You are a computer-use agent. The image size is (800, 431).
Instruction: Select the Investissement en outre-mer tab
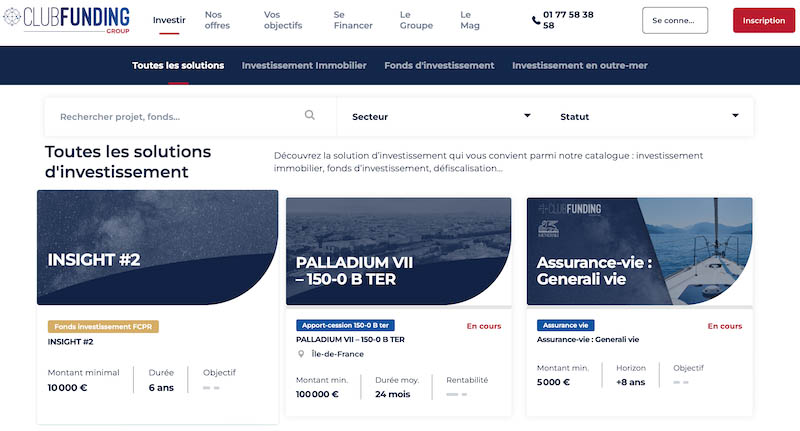point(580,65)
